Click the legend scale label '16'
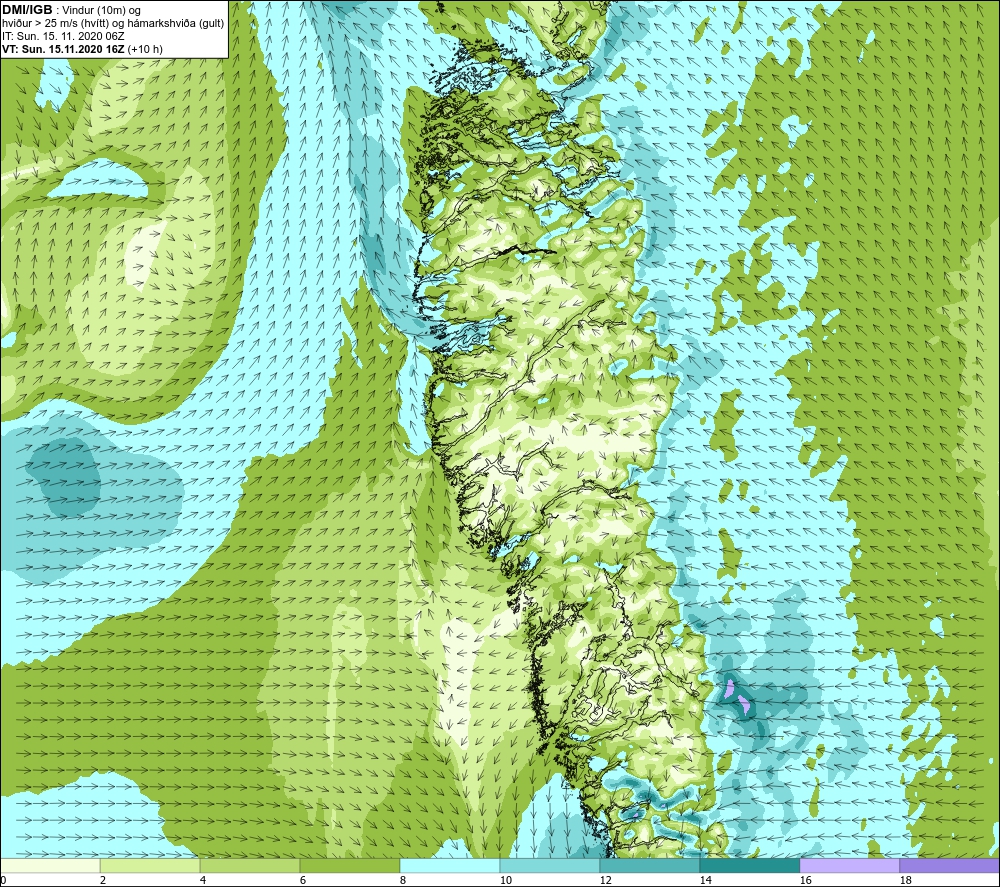The height and width of the screenshot is (887, 1000). [x=805, y=881]
